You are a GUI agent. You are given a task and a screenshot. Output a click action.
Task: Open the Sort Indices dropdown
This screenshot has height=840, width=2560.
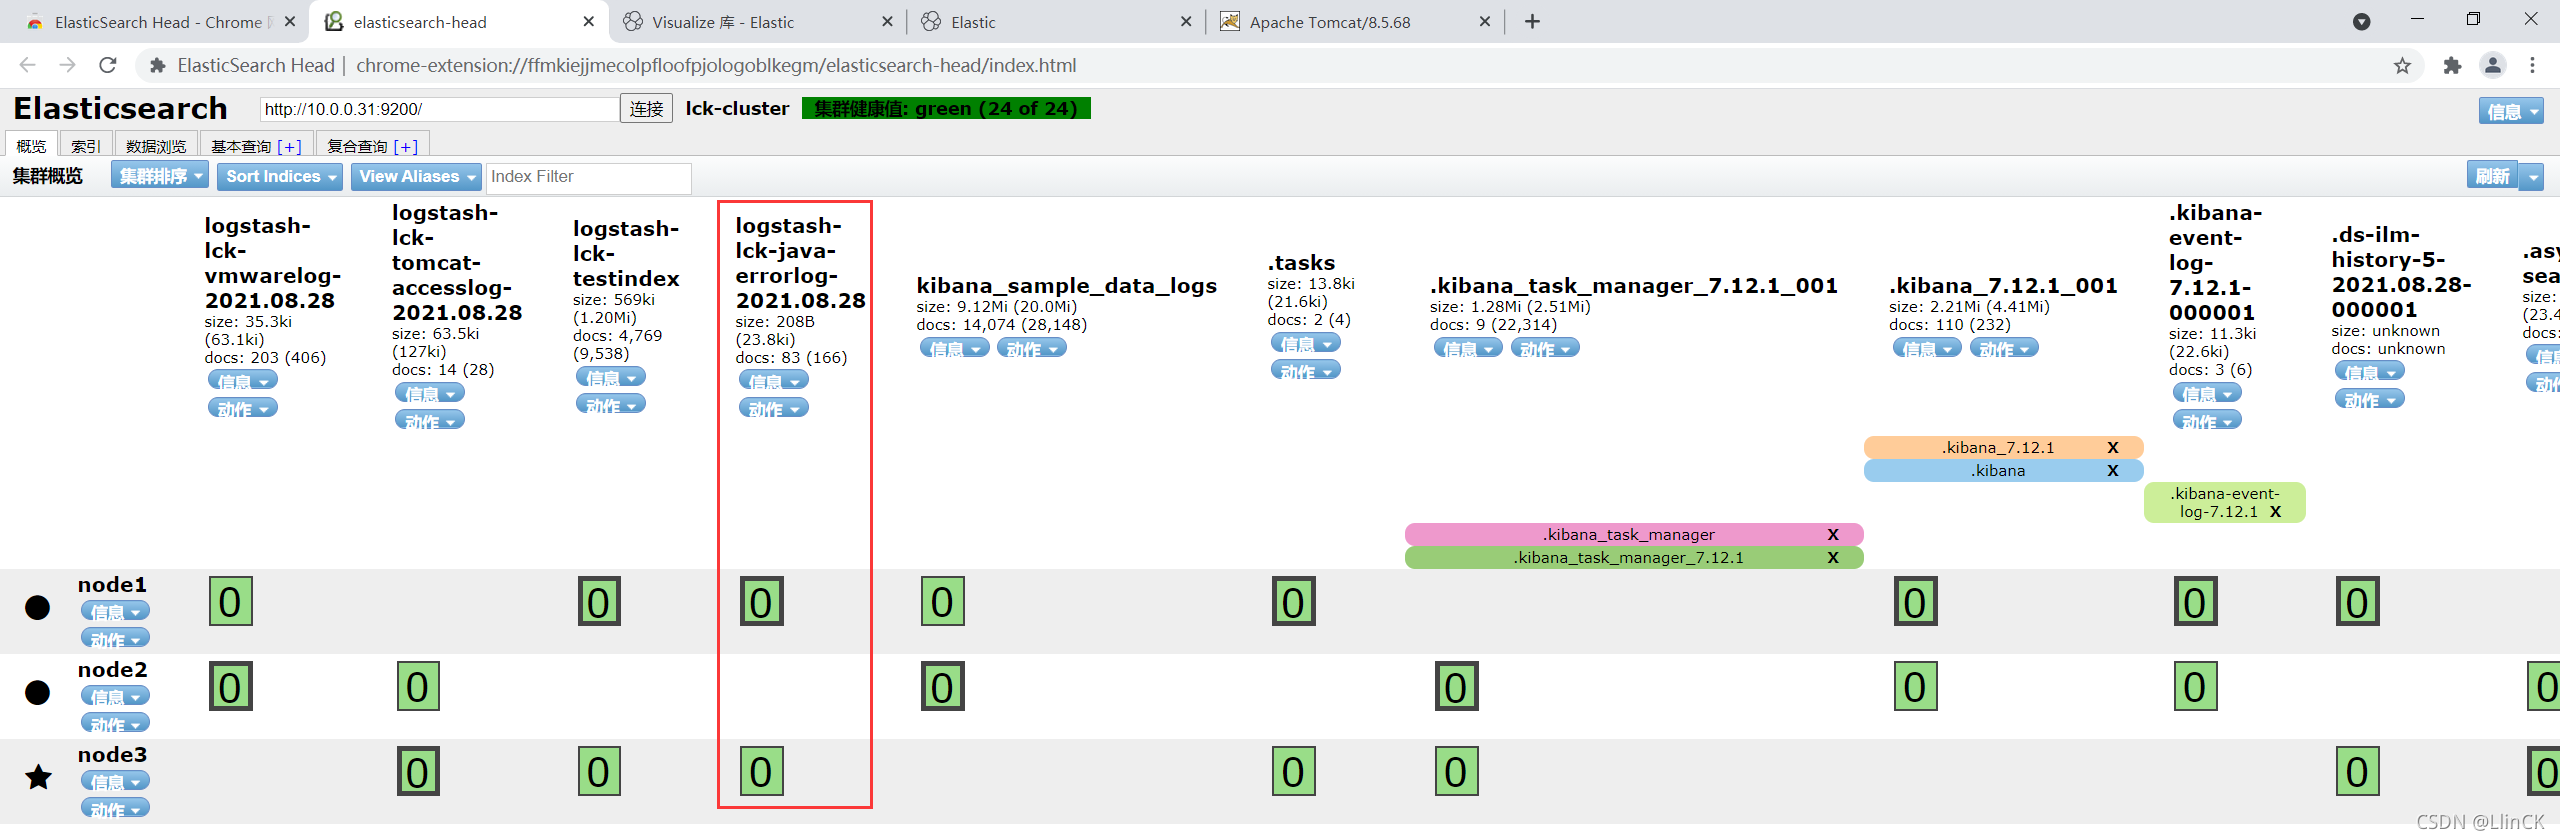pos(280,176)
